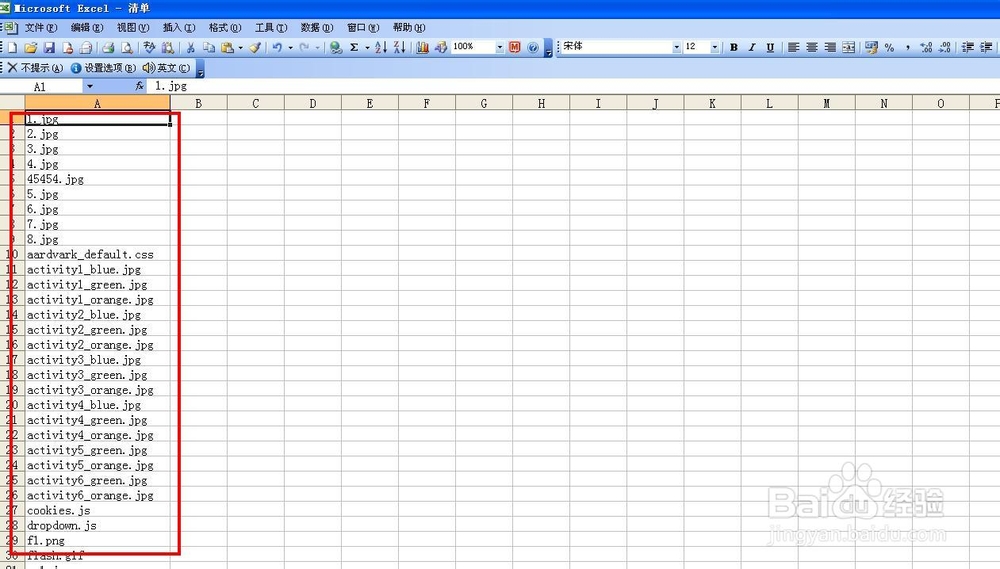
Task: Insert a hyperlink with the globe icon
Action: (335, 47)
